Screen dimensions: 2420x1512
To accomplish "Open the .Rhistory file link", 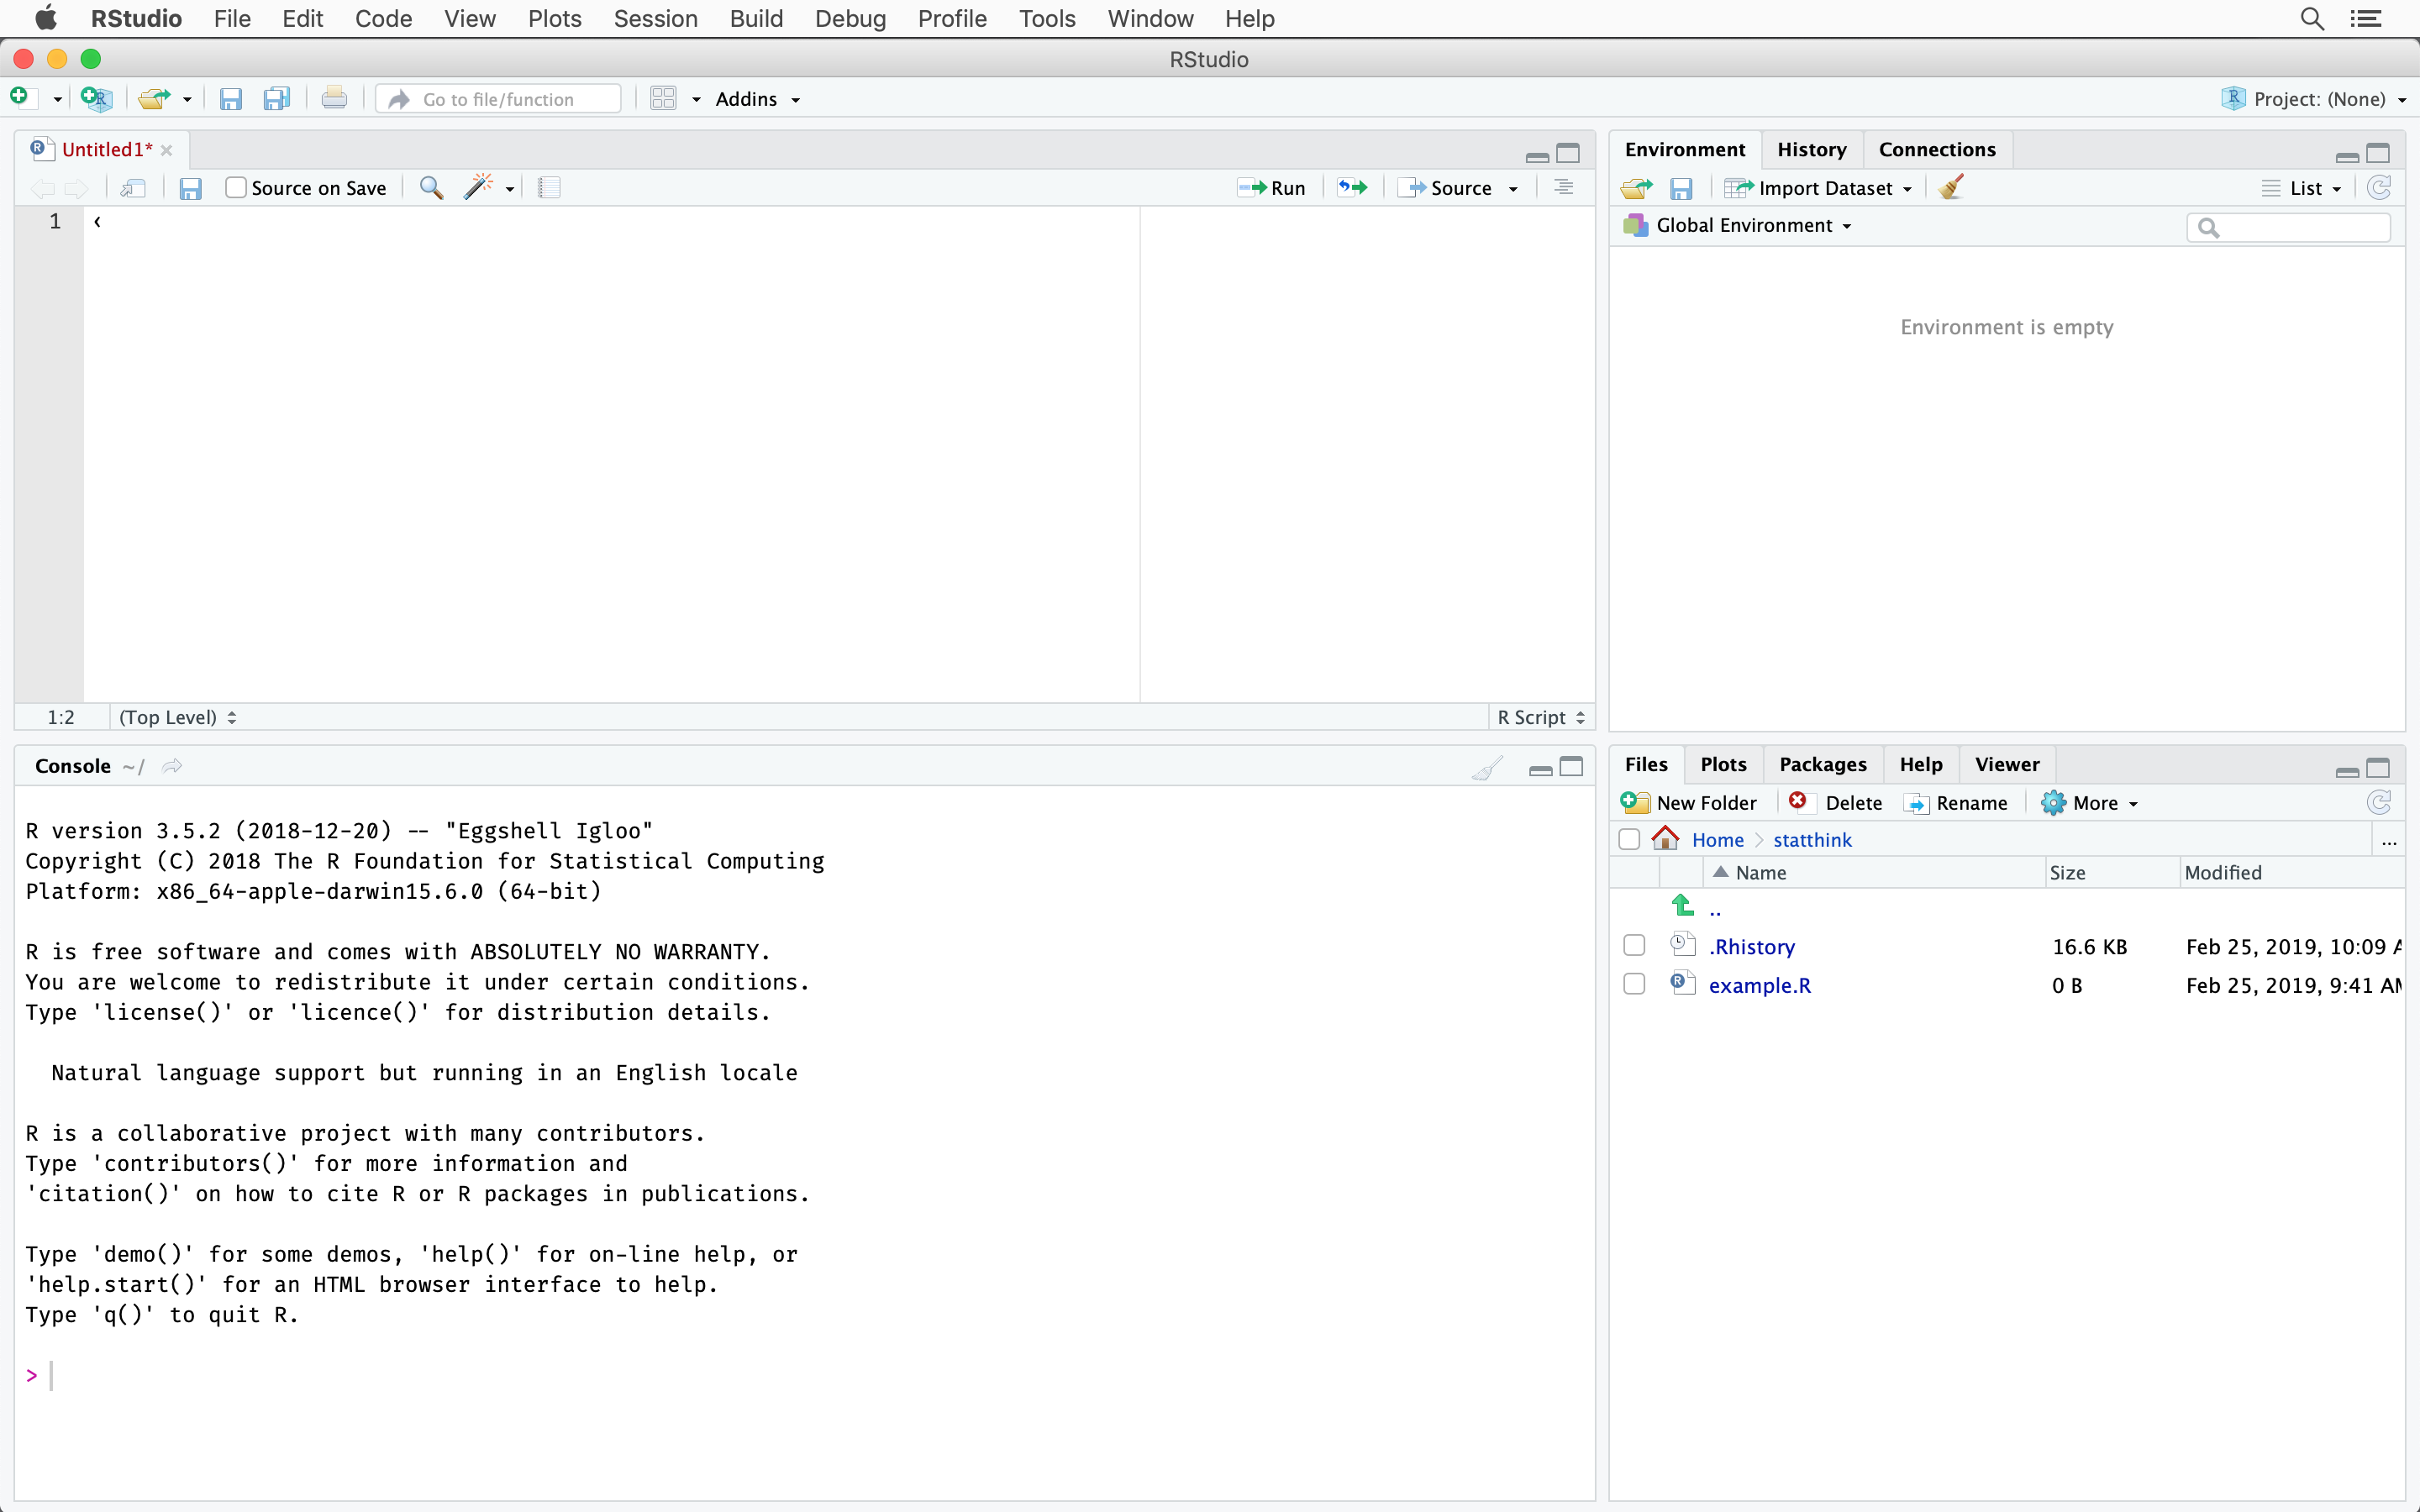I will click(1751, 946).
